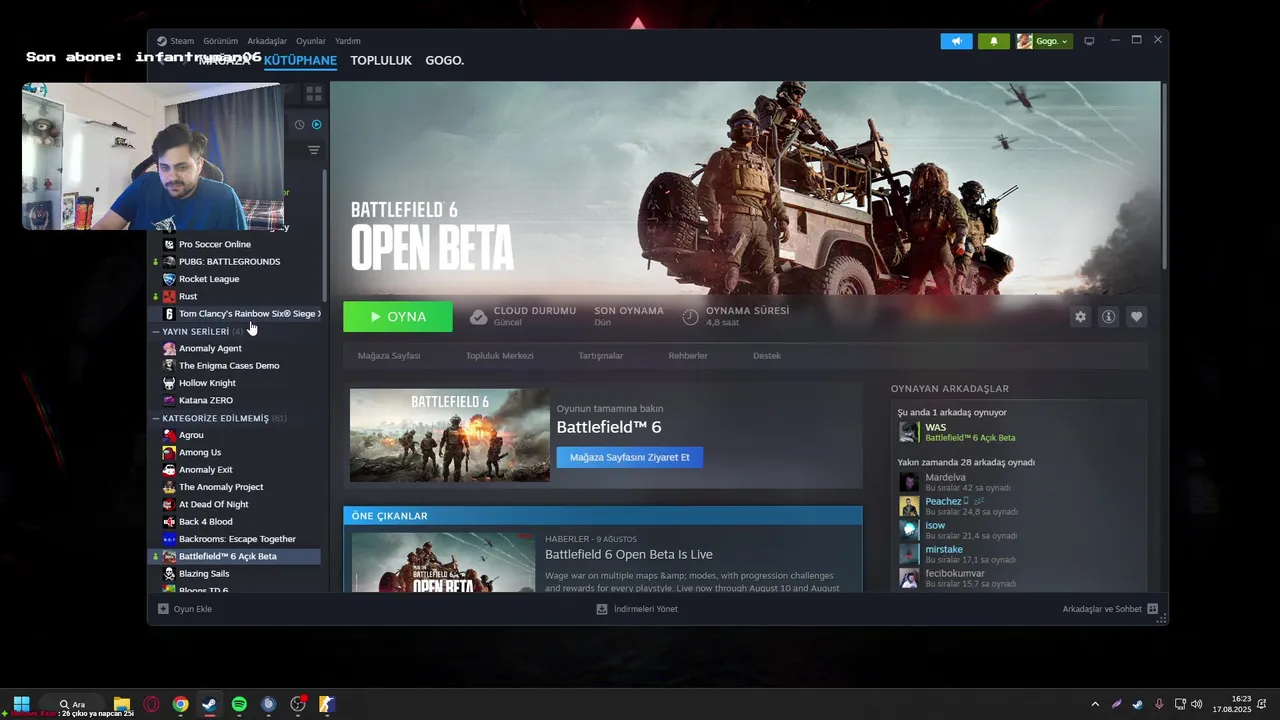Open Battlefield 6 Open Beta Is Live news
Screen dimensions: 1280x720
629,554
